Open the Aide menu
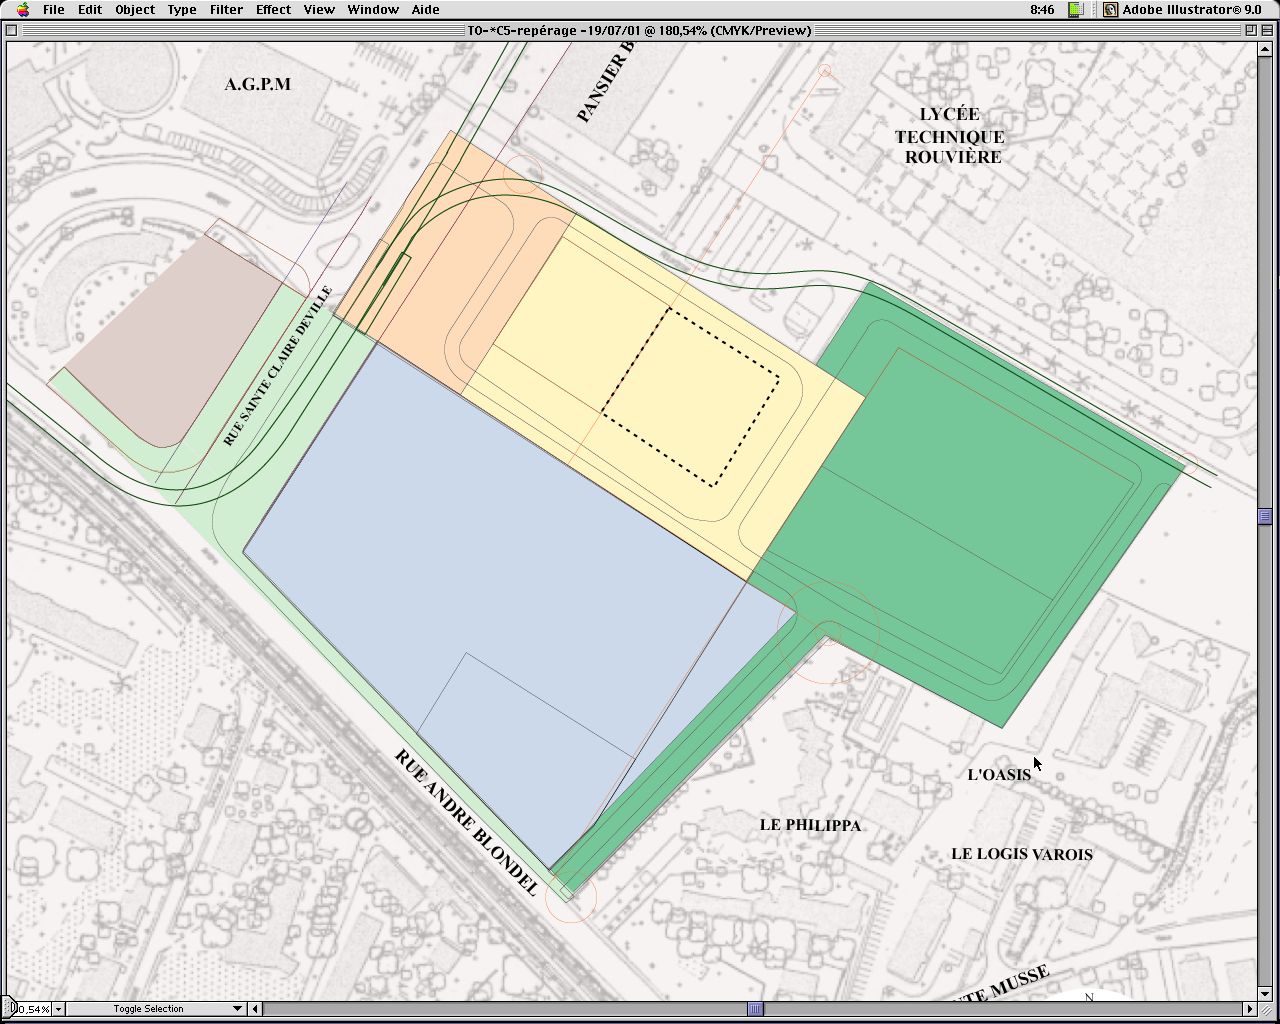The width and height of the screenshot is (1280, 1024). (x=425, y=10)
